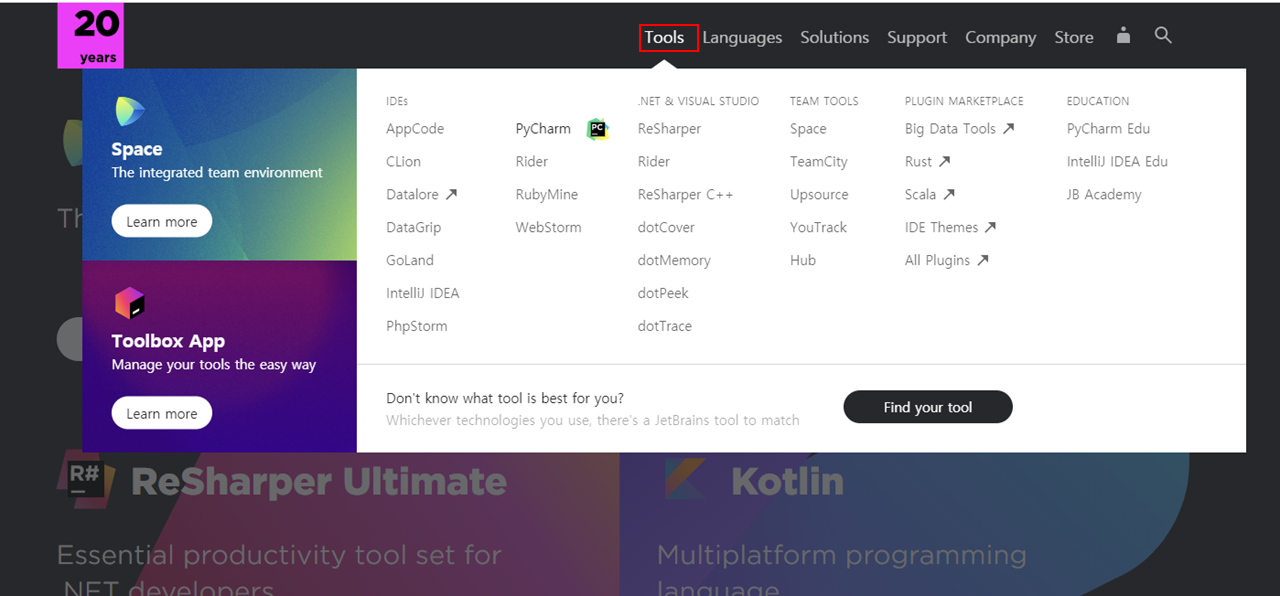This screenshot has height=596, width=1280.
Task: Open the Rust plugin link
Action: [927, 162]
